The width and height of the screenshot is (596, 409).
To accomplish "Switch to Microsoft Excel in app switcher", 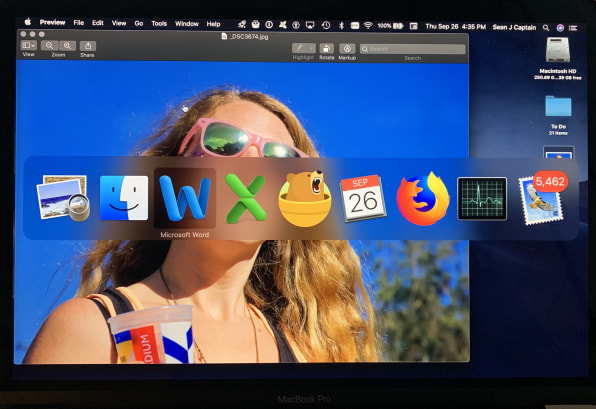I will tap(246, 198).
